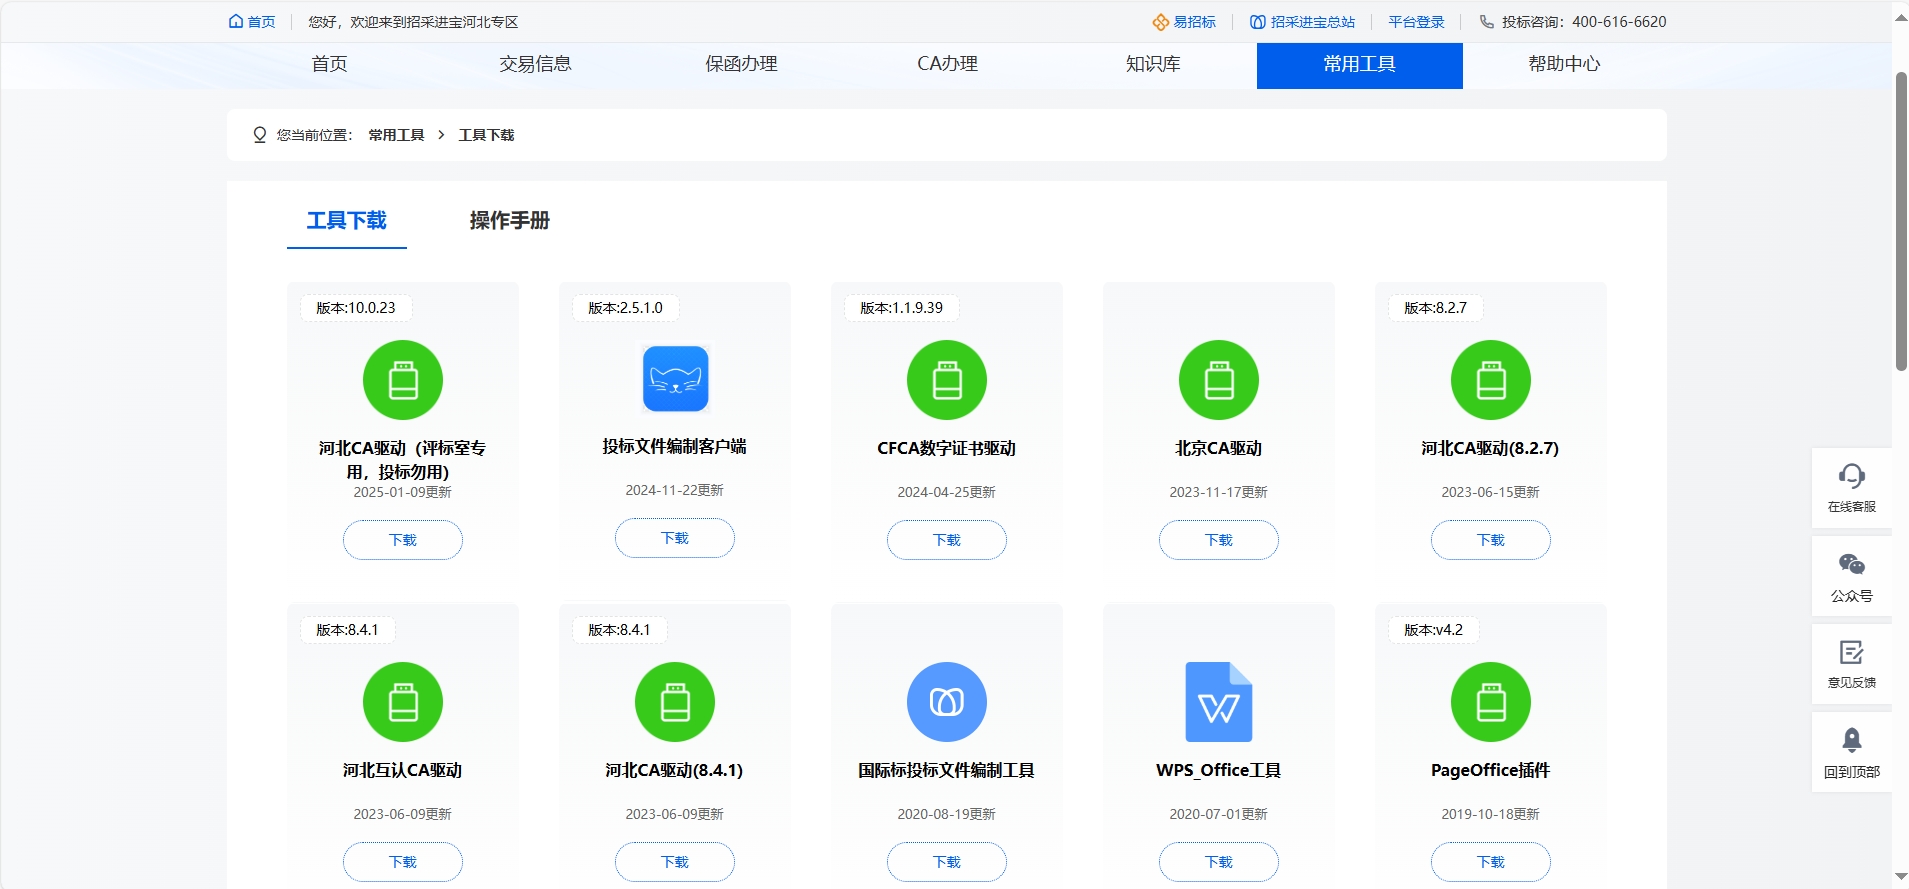The height and width of the screenshot is (889, 1909).
Task: Click the 北京CA驱动 green icon
Action: point(1218,380)
